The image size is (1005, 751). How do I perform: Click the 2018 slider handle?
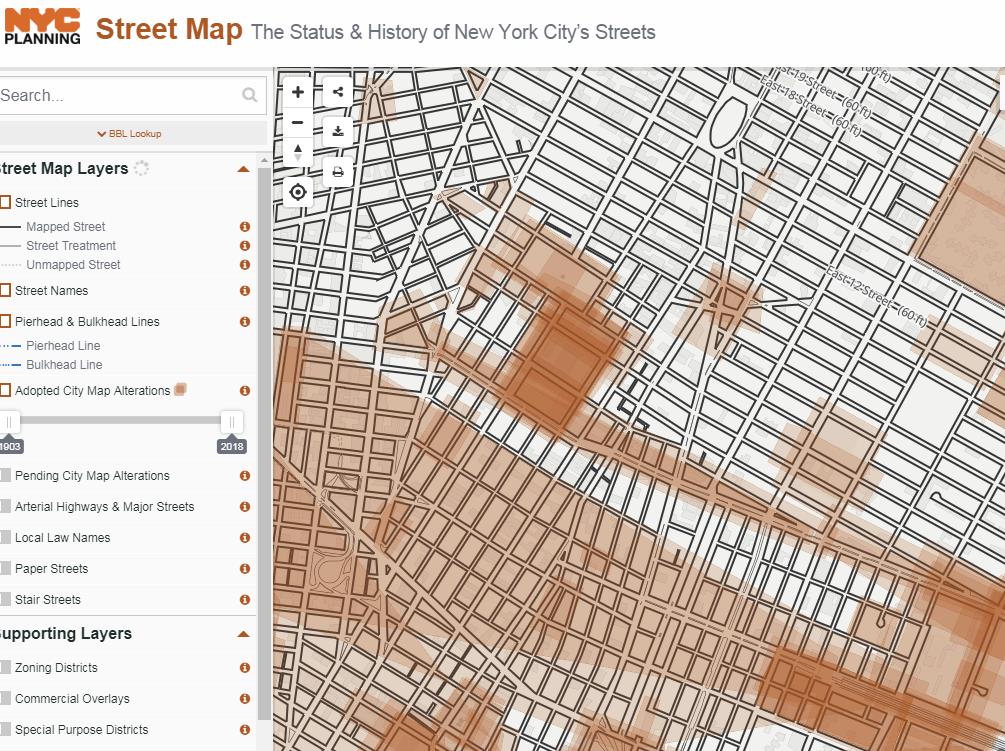coord(231,422)
